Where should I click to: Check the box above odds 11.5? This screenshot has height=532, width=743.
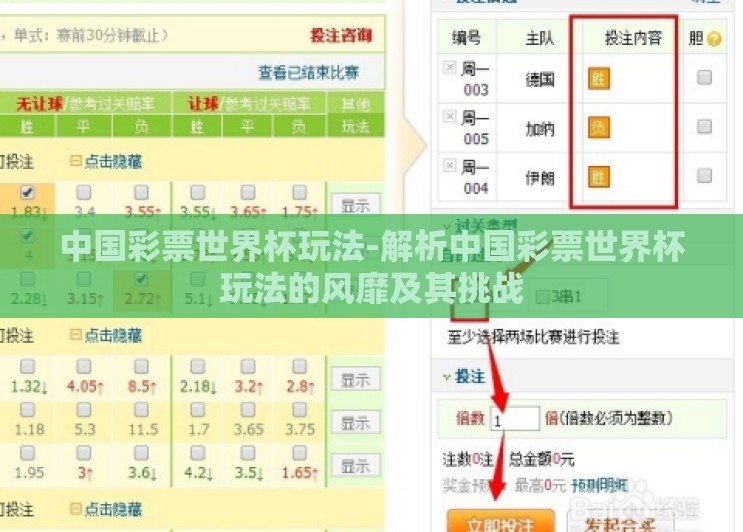[x=141, y=409]
